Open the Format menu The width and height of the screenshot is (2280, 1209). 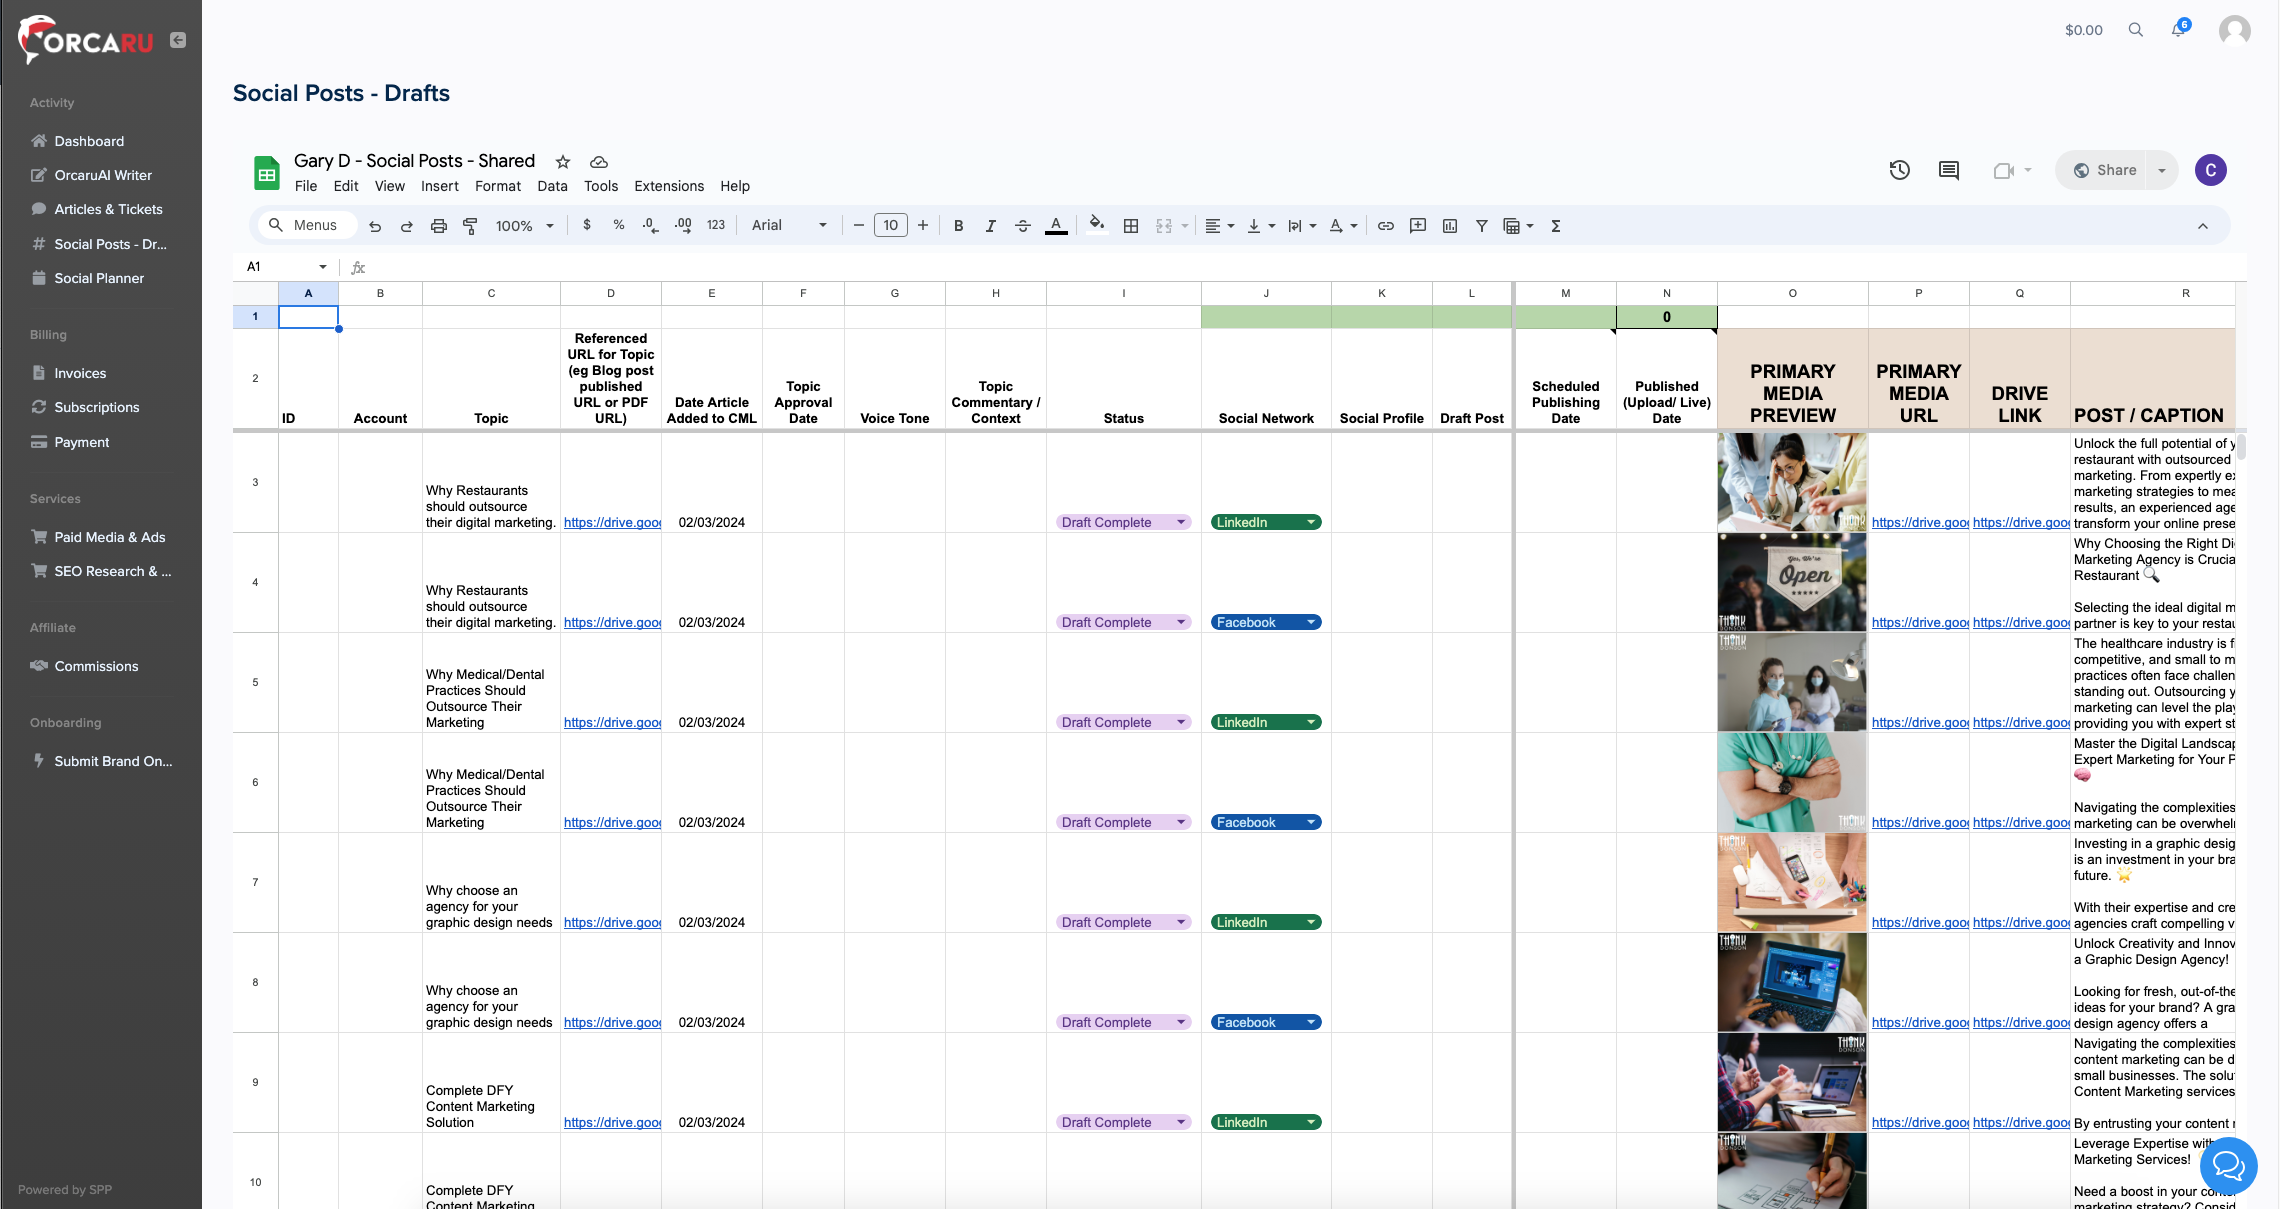click(x=497, y=186)
